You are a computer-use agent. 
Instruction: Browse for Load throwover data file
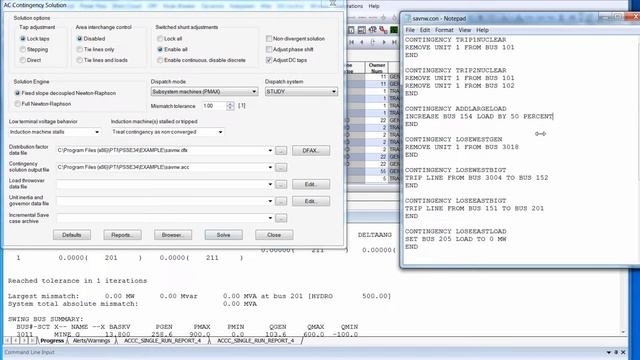pos(281,184)
